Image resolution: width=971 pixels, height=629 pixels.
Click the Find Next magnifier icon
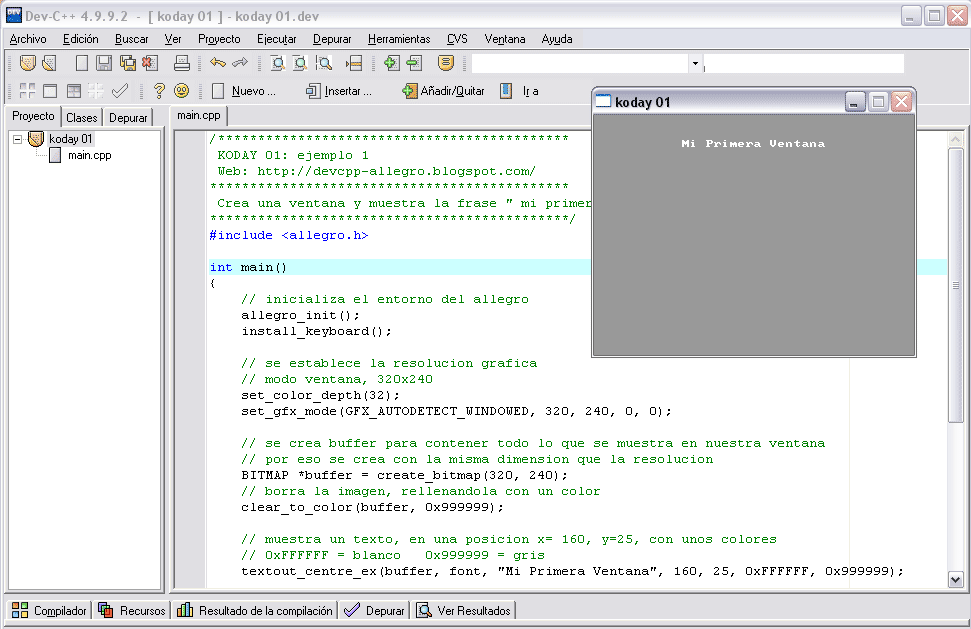point(324,63)
